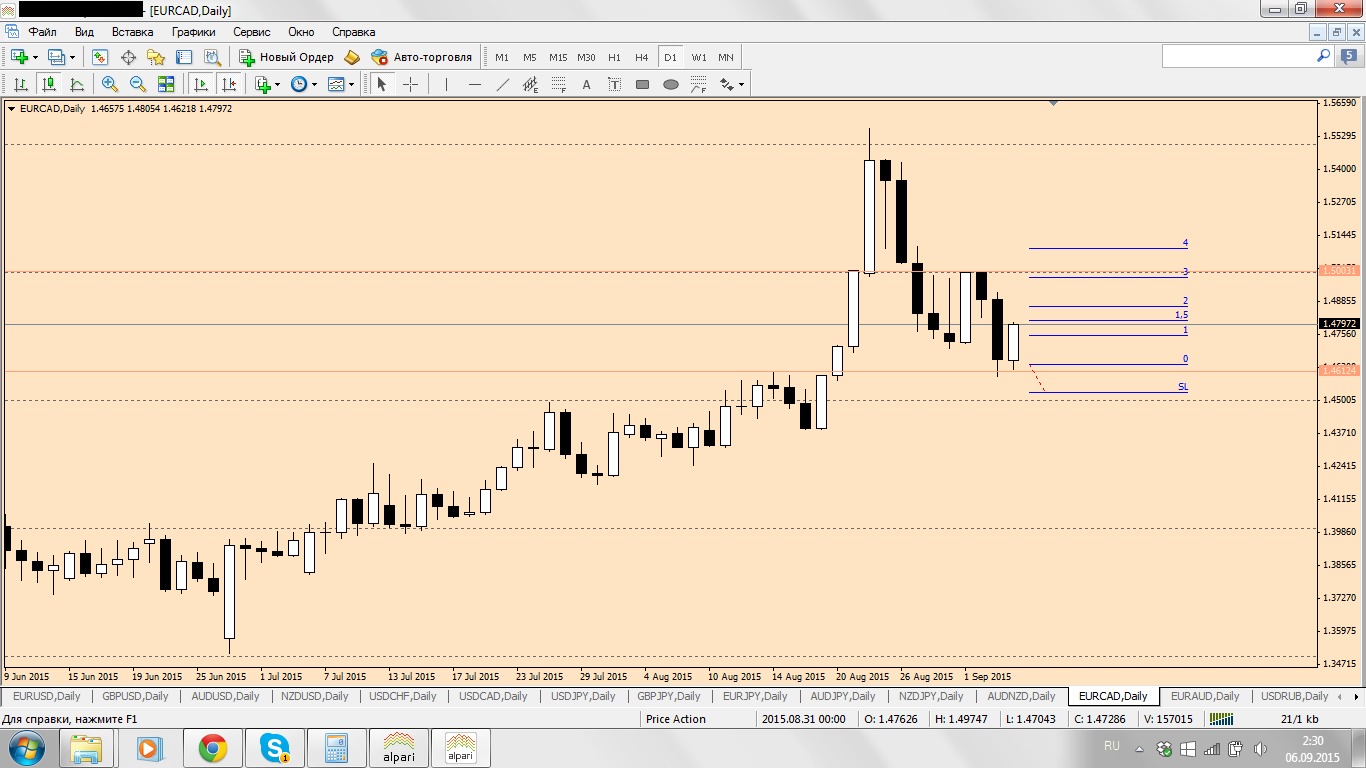The height and width of the screenshot is (768, 1366).
Task: Open the Вставка menu
Action: click(x=132, y=32)
